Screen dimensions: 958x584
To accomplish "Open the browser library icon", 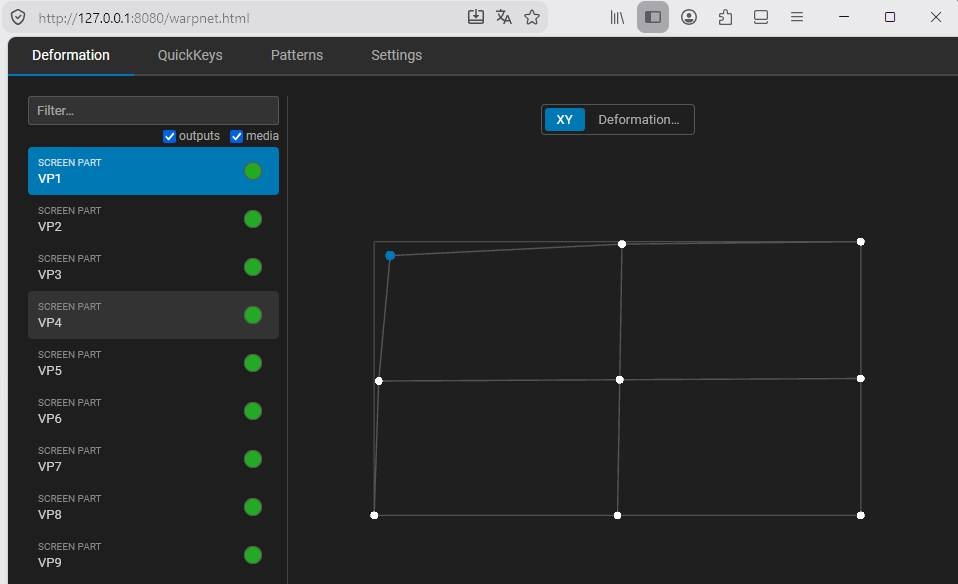I will 617,17.
